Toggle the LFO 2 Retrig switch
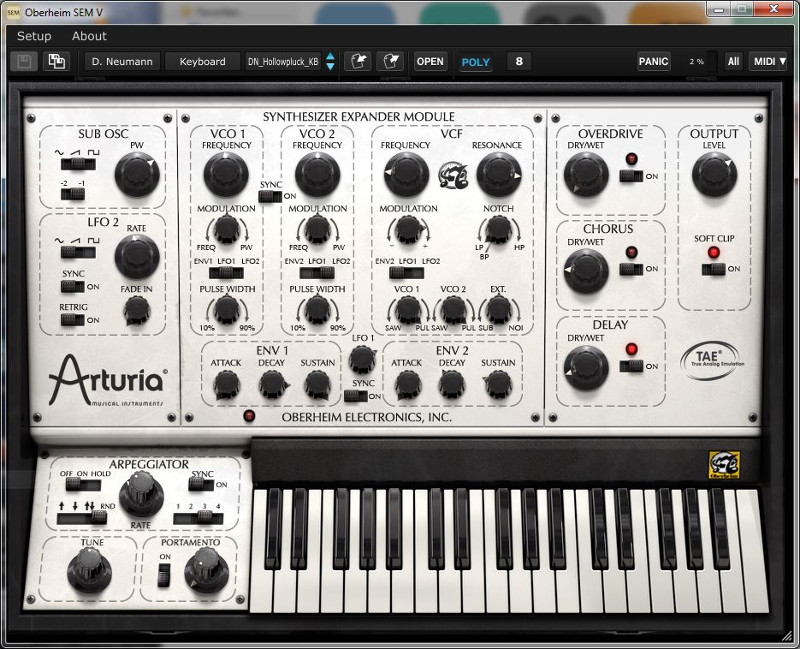This screenshot has height=649, width=800. [x=72, y=320]
